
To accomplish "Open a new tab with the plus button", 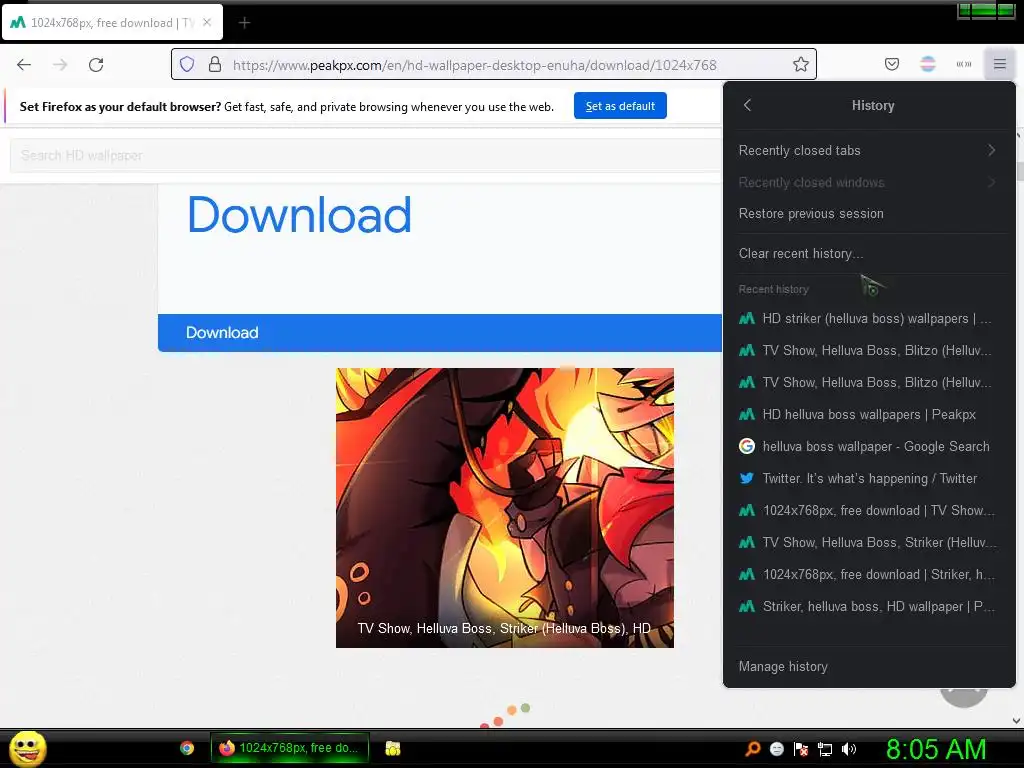I will click(x=244, y=23).
